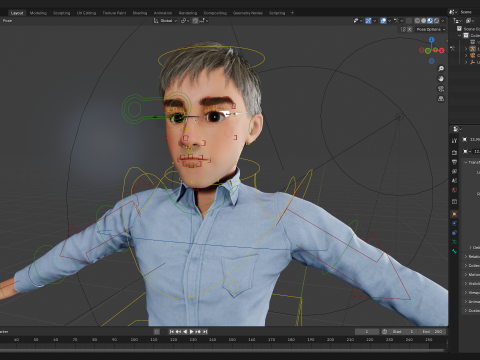The width and height of the screenshot is (480, 360).
Task: Select wireframe viewport shading
Action: [x=417, y=21]
